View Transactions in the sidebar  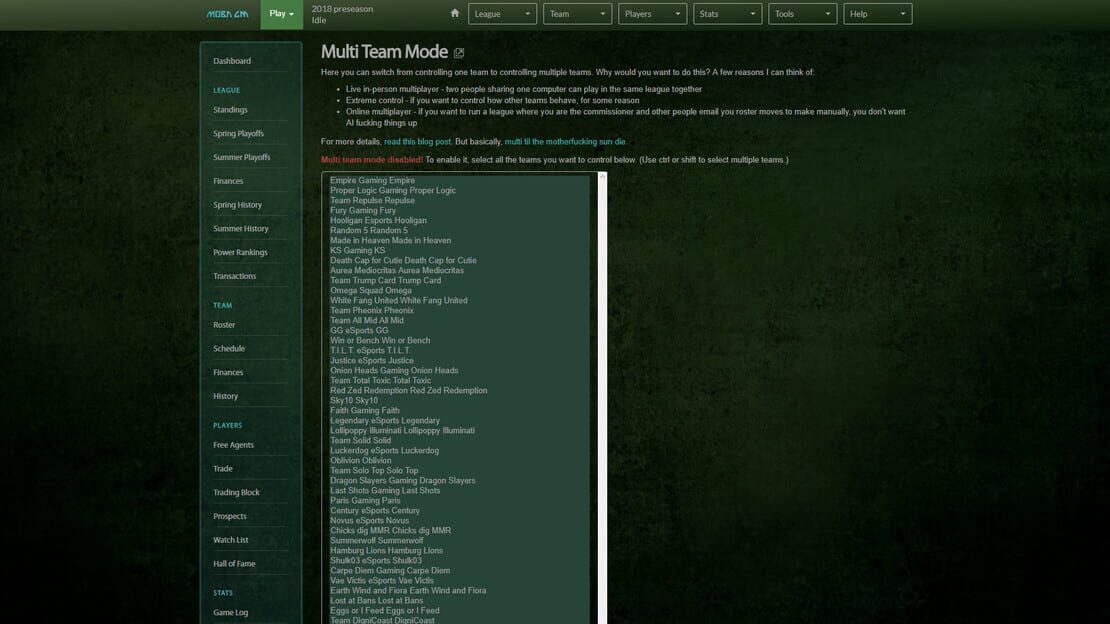(x=234, y=276)
